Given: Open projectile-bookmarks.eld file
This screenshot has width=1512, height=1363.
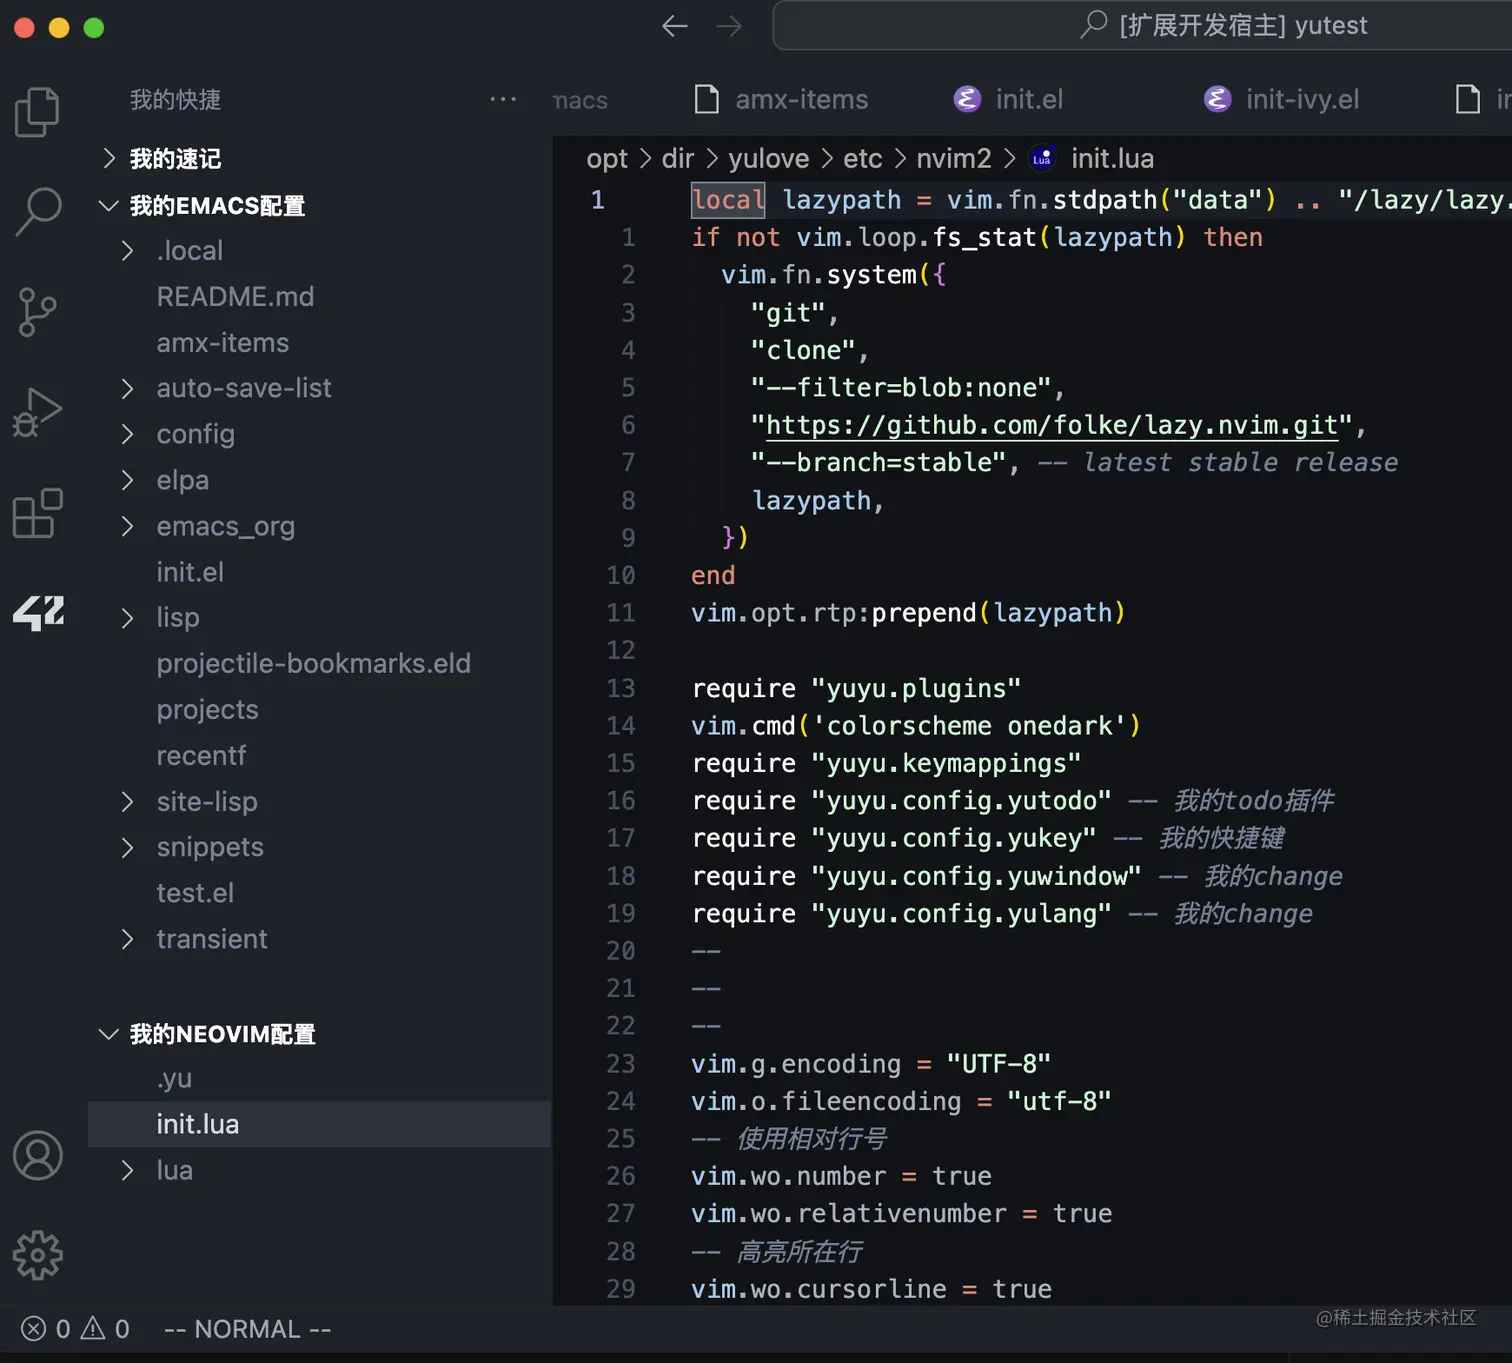Looking at the screenshot, I should [x=313, y=664].
